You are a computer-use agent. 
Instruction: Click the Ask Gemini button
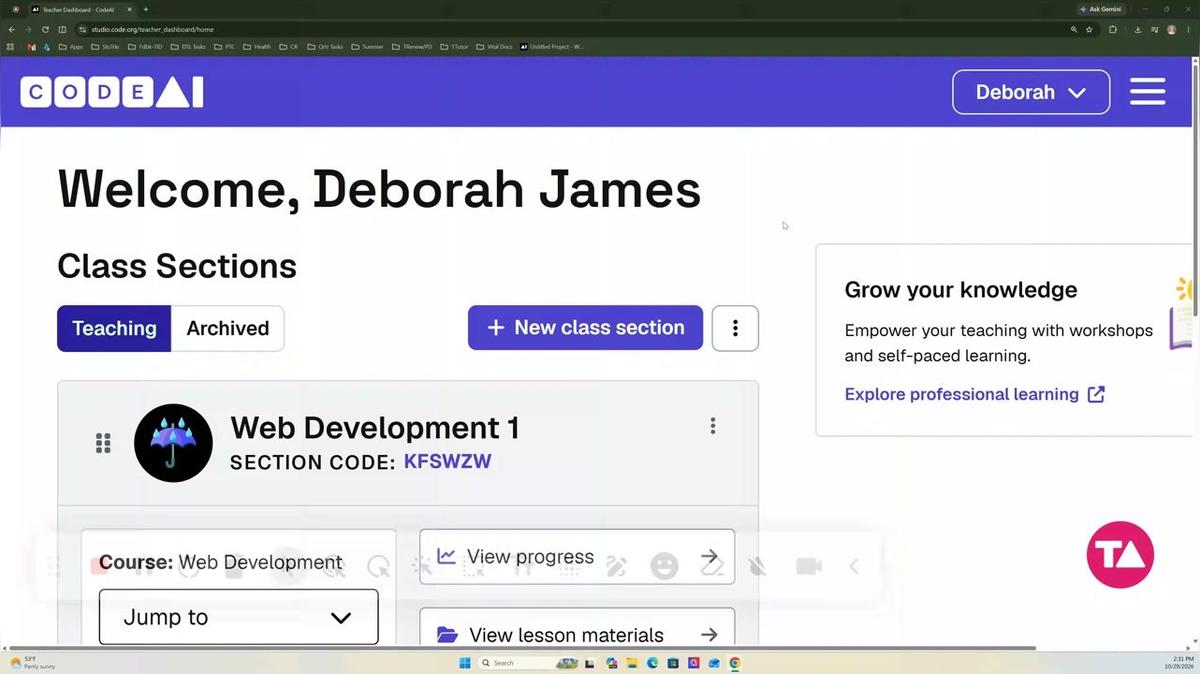[x=1100, y=9]
